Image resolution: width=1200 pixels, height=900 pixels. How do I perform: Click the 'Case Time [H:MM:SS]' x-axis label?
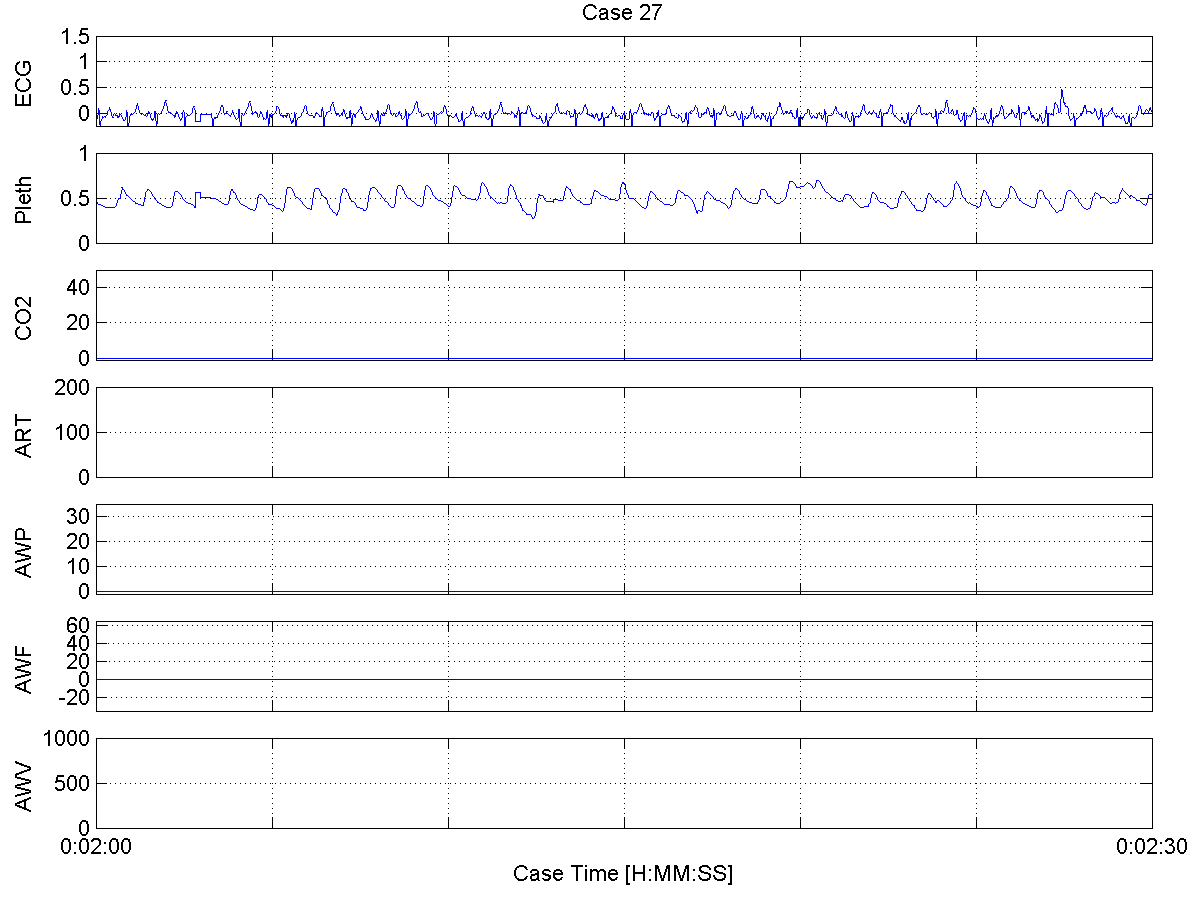(623, 873)
